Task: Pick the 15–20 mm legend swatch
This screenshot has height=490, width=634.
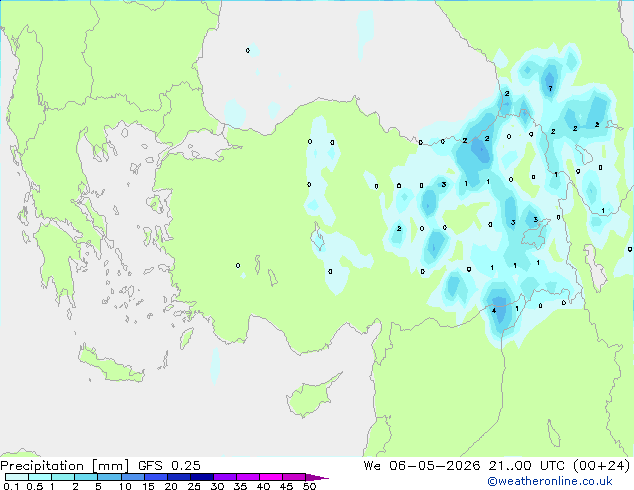Action: [x=155, y=477]
